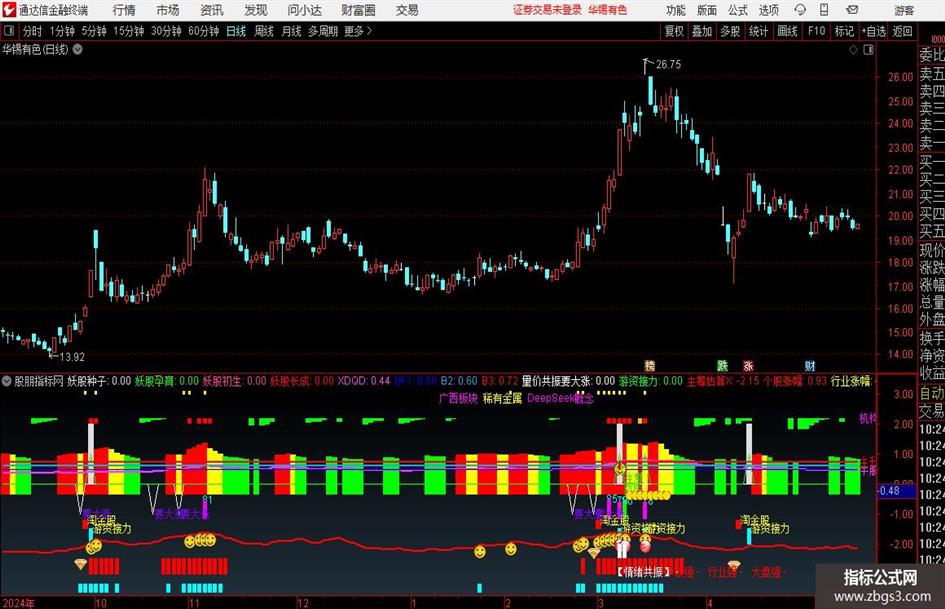Click the 广西板块 sector label

coord(458,398)
